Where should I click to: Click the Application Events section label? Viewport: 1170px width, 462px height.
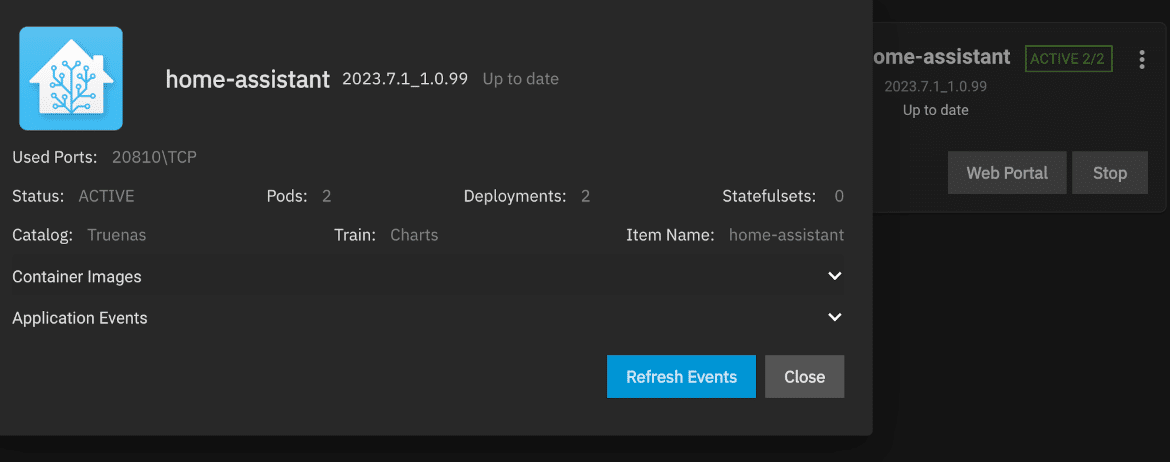pos(80,318)
